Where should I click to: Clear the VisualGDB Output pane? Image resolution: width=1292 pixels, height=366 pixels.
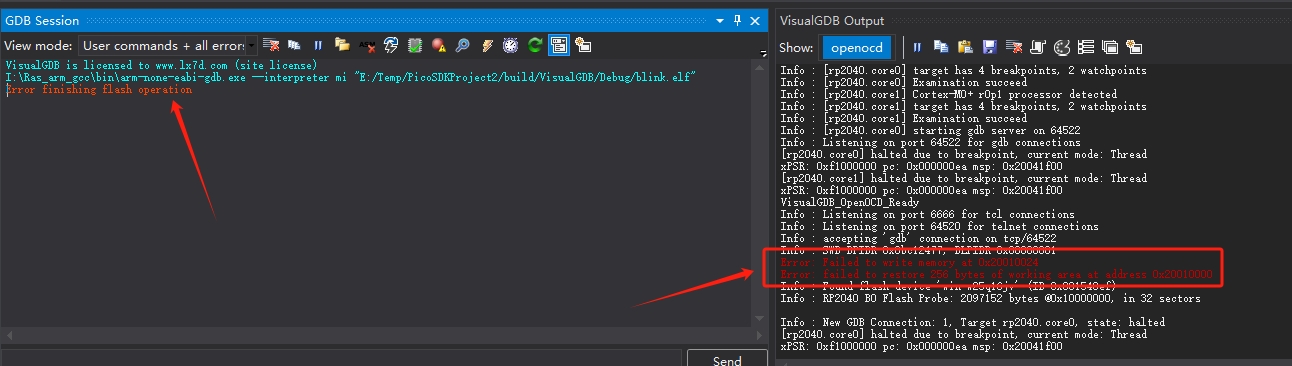point(1014,47)
